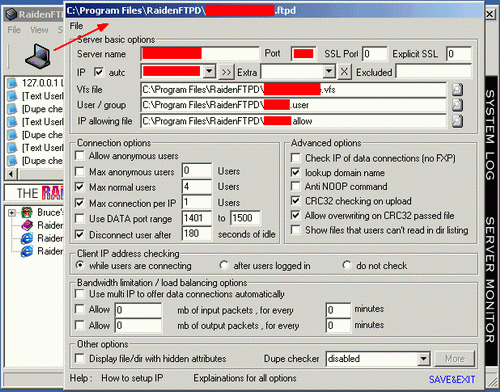Toggle Max anonymous users checkbox
Screen dimensions: 500x392
click(x=80, y=171)
